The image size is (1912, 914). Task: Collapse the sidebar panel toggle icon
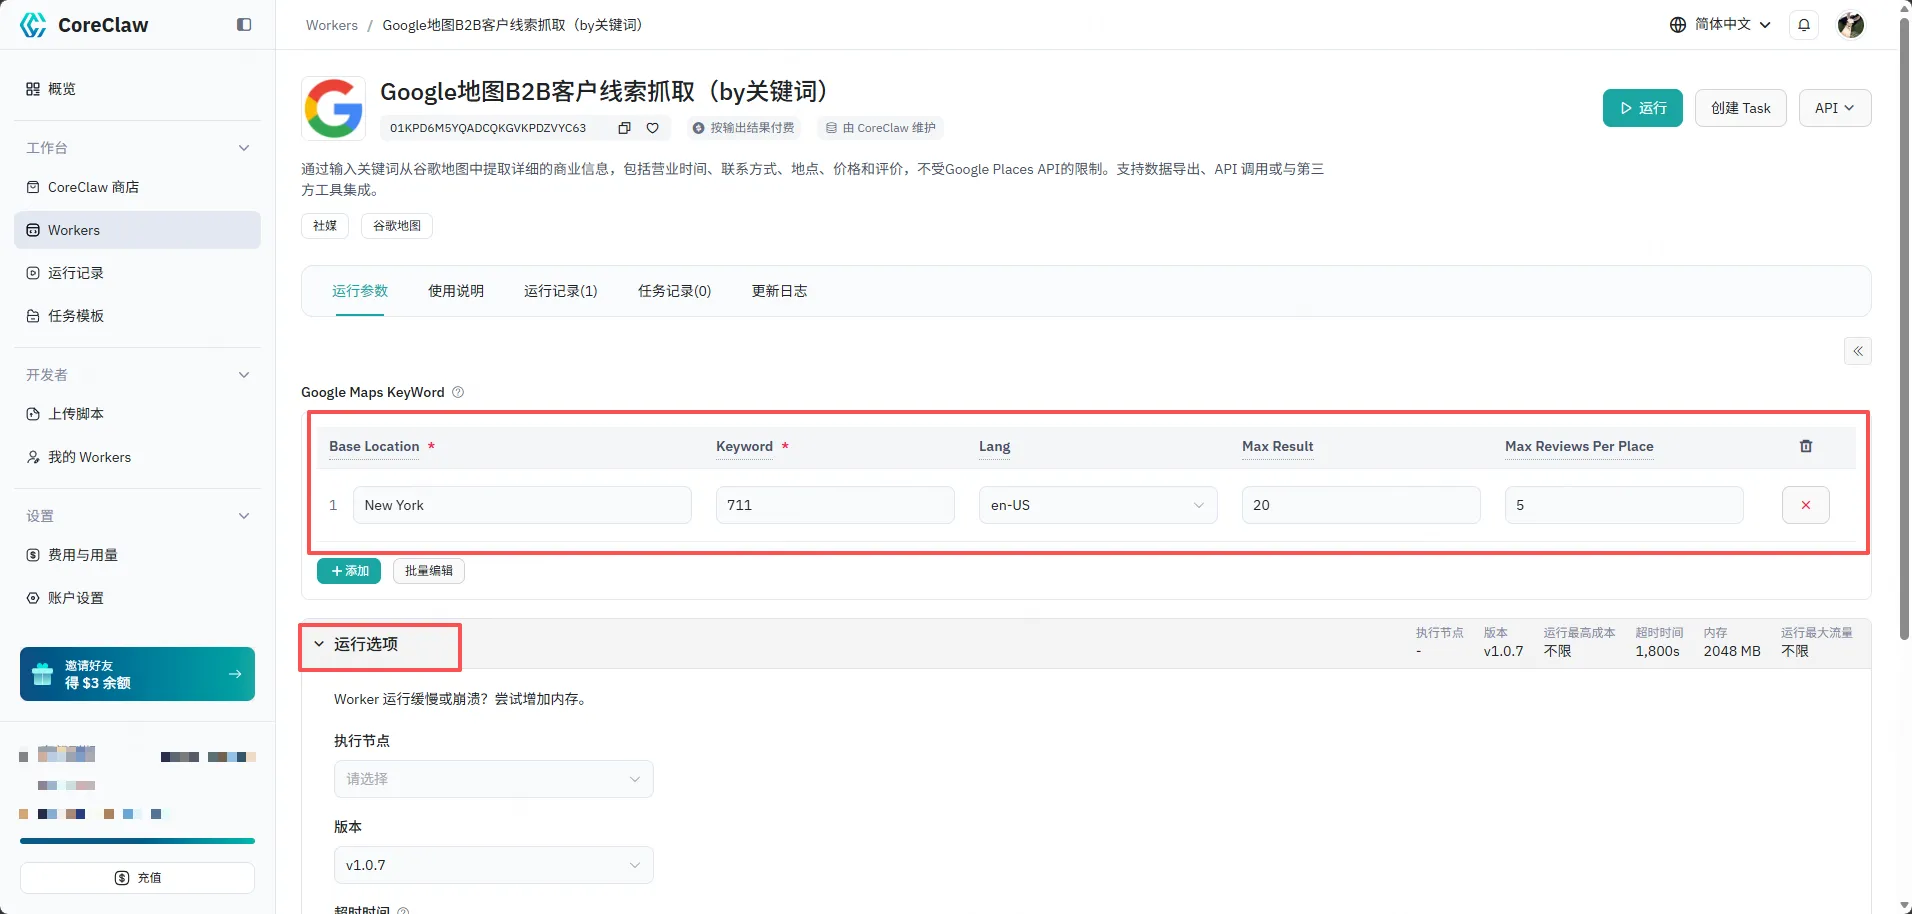click(x=244, y=25)
